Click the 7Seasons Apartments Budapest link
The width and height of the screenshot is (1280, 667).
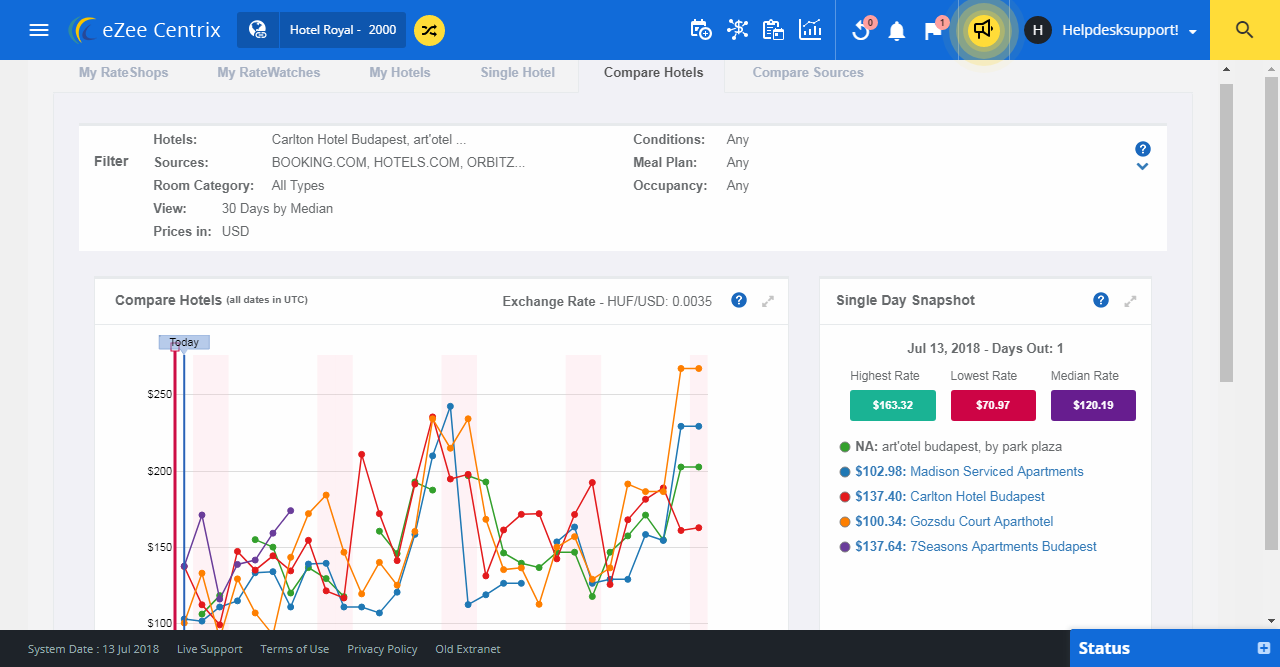1003,547
